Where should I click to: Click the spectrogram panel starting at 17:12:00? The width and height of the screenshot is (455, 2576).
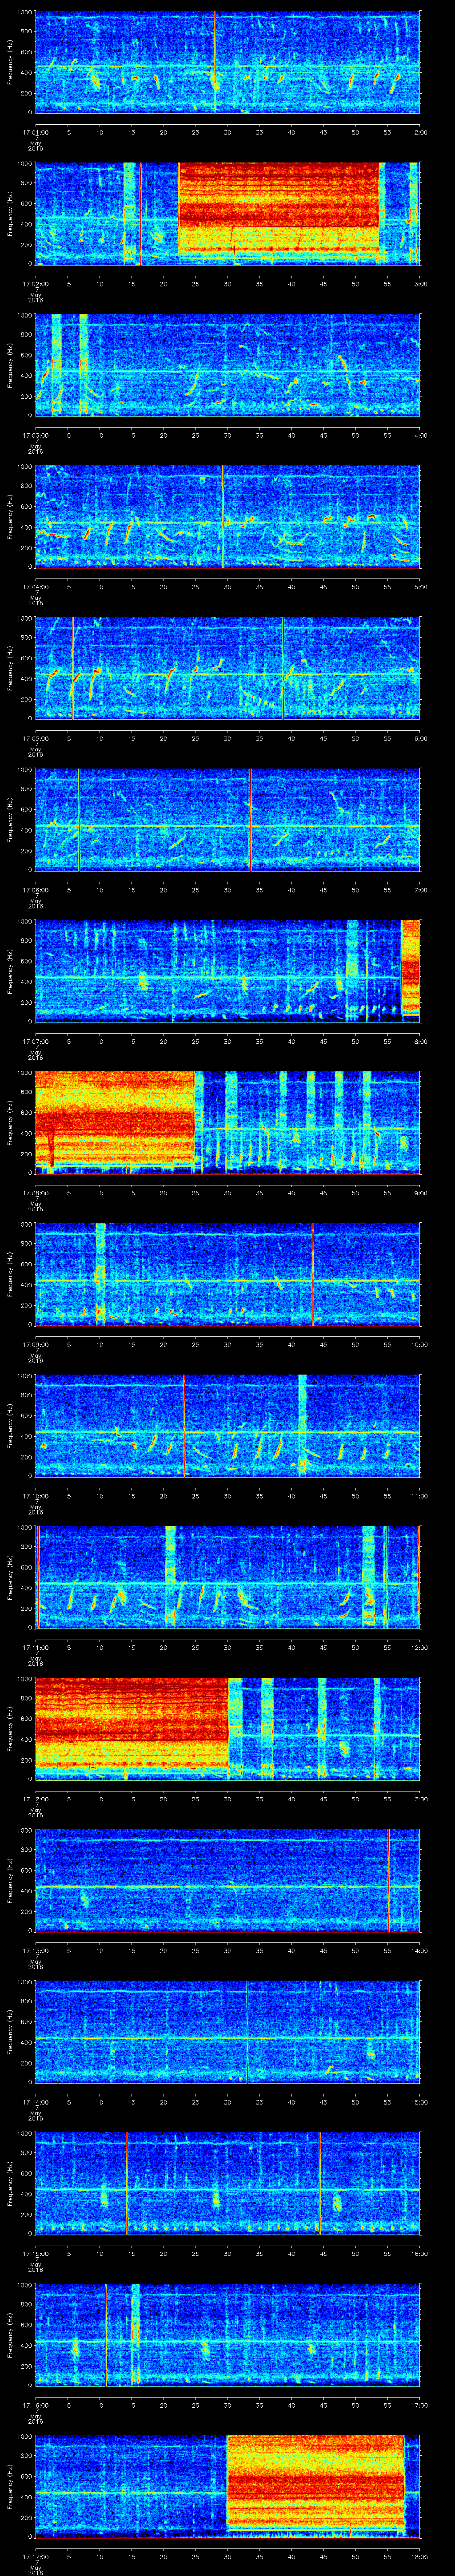point(227,1729)
